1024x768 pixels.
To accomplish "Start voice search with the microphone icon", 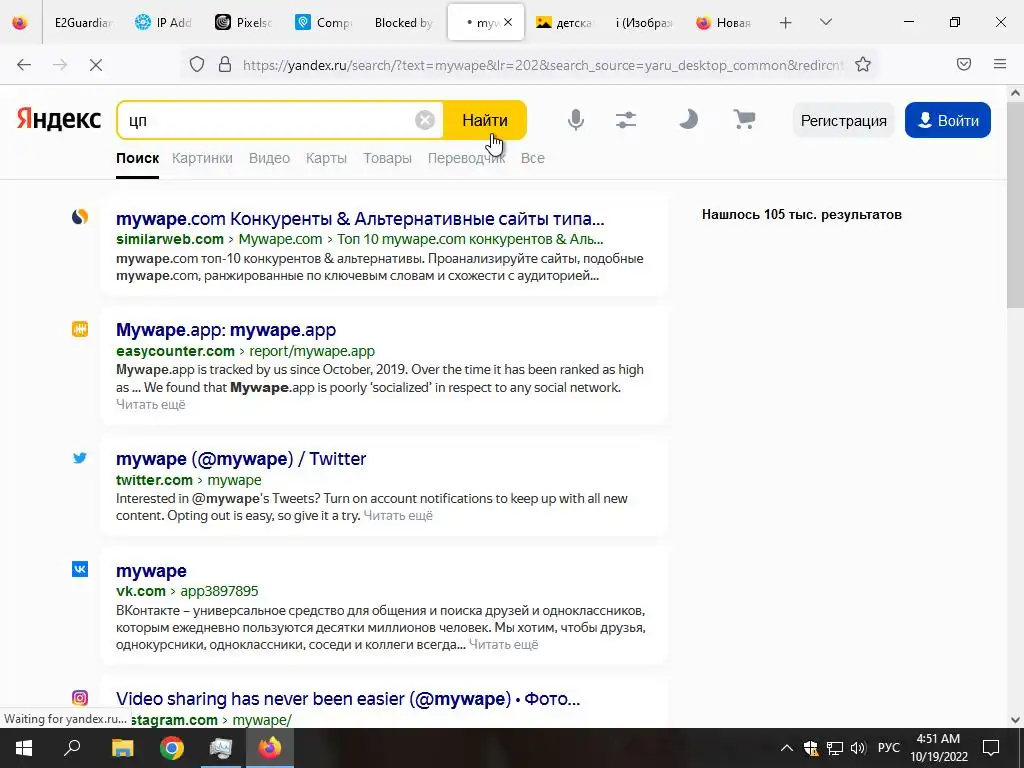I will 575,120.
